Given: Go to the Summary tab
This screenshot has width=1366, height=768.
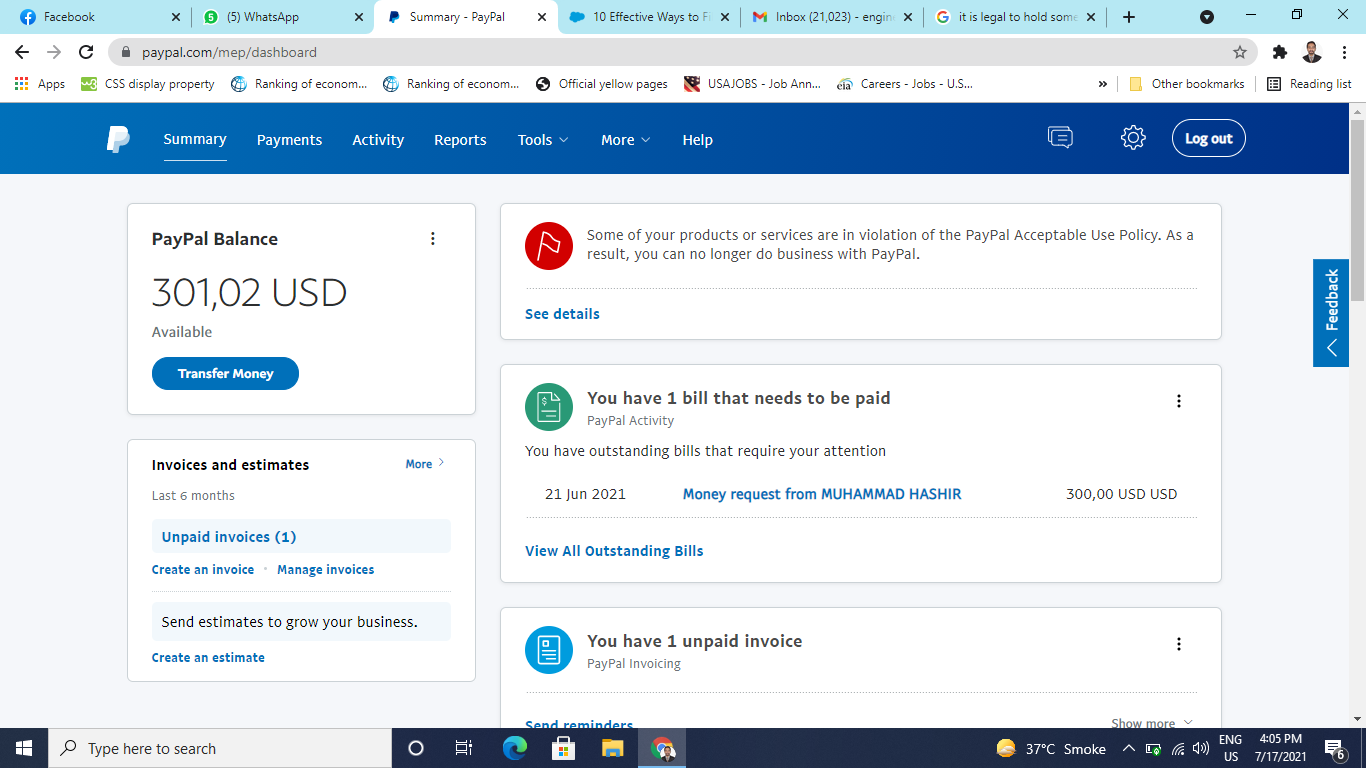Looking at the screenshot, I should coord(195,139).
